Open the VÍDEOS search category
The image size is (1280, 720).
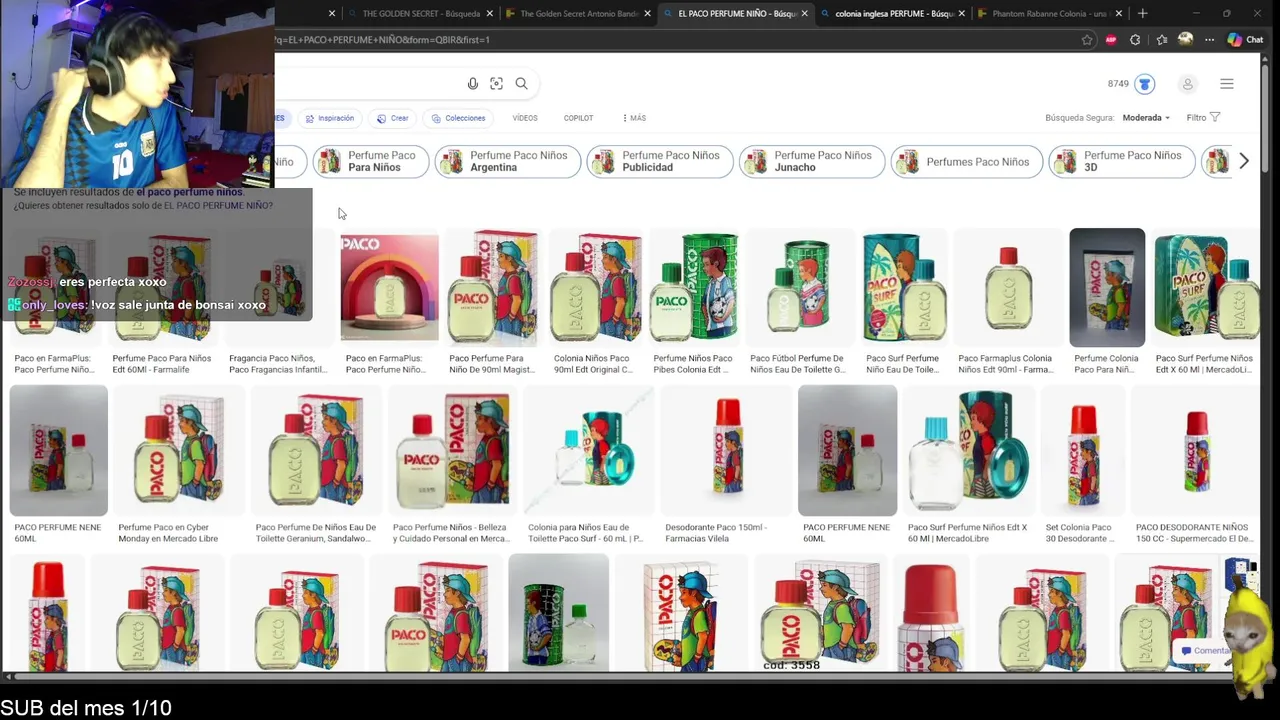tap(525, 118)
